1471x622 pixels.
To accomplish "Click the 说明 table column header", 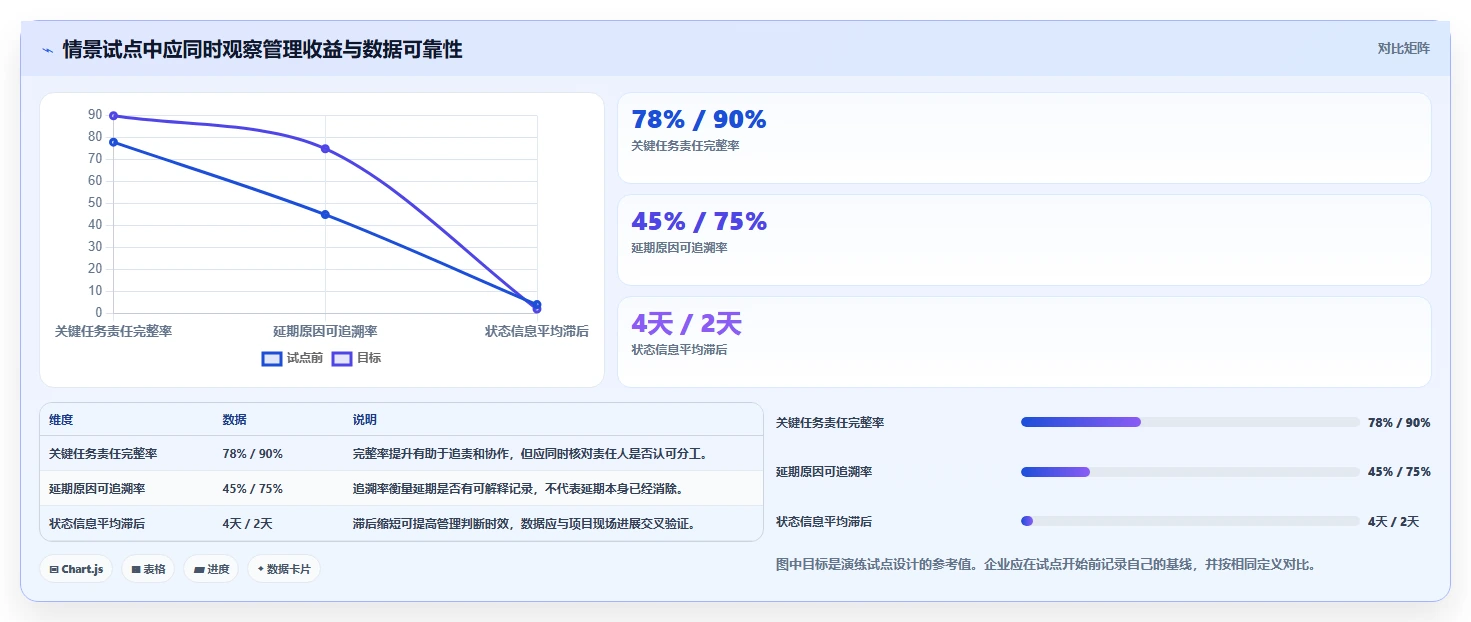I will (365, 420).
